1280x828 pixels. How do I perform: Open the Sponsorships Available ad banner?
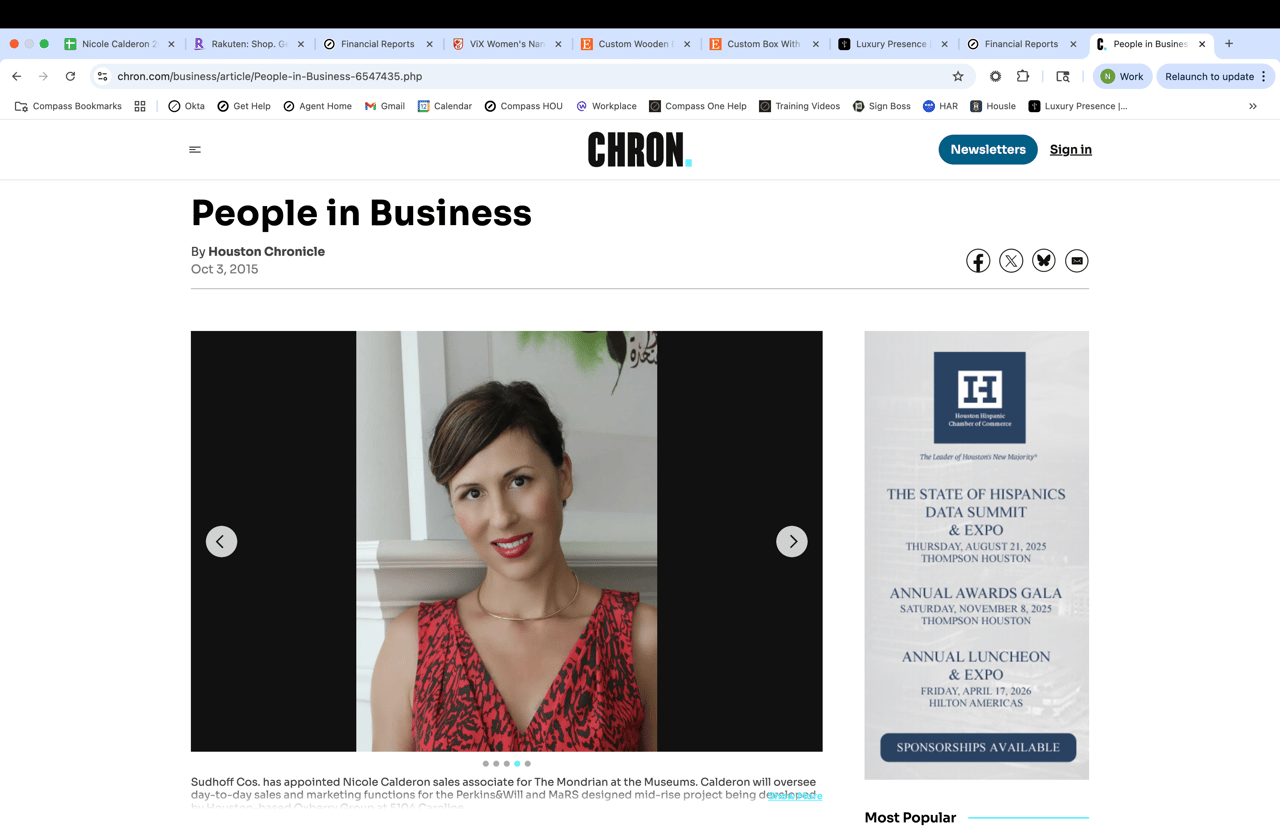coord(978,747)
